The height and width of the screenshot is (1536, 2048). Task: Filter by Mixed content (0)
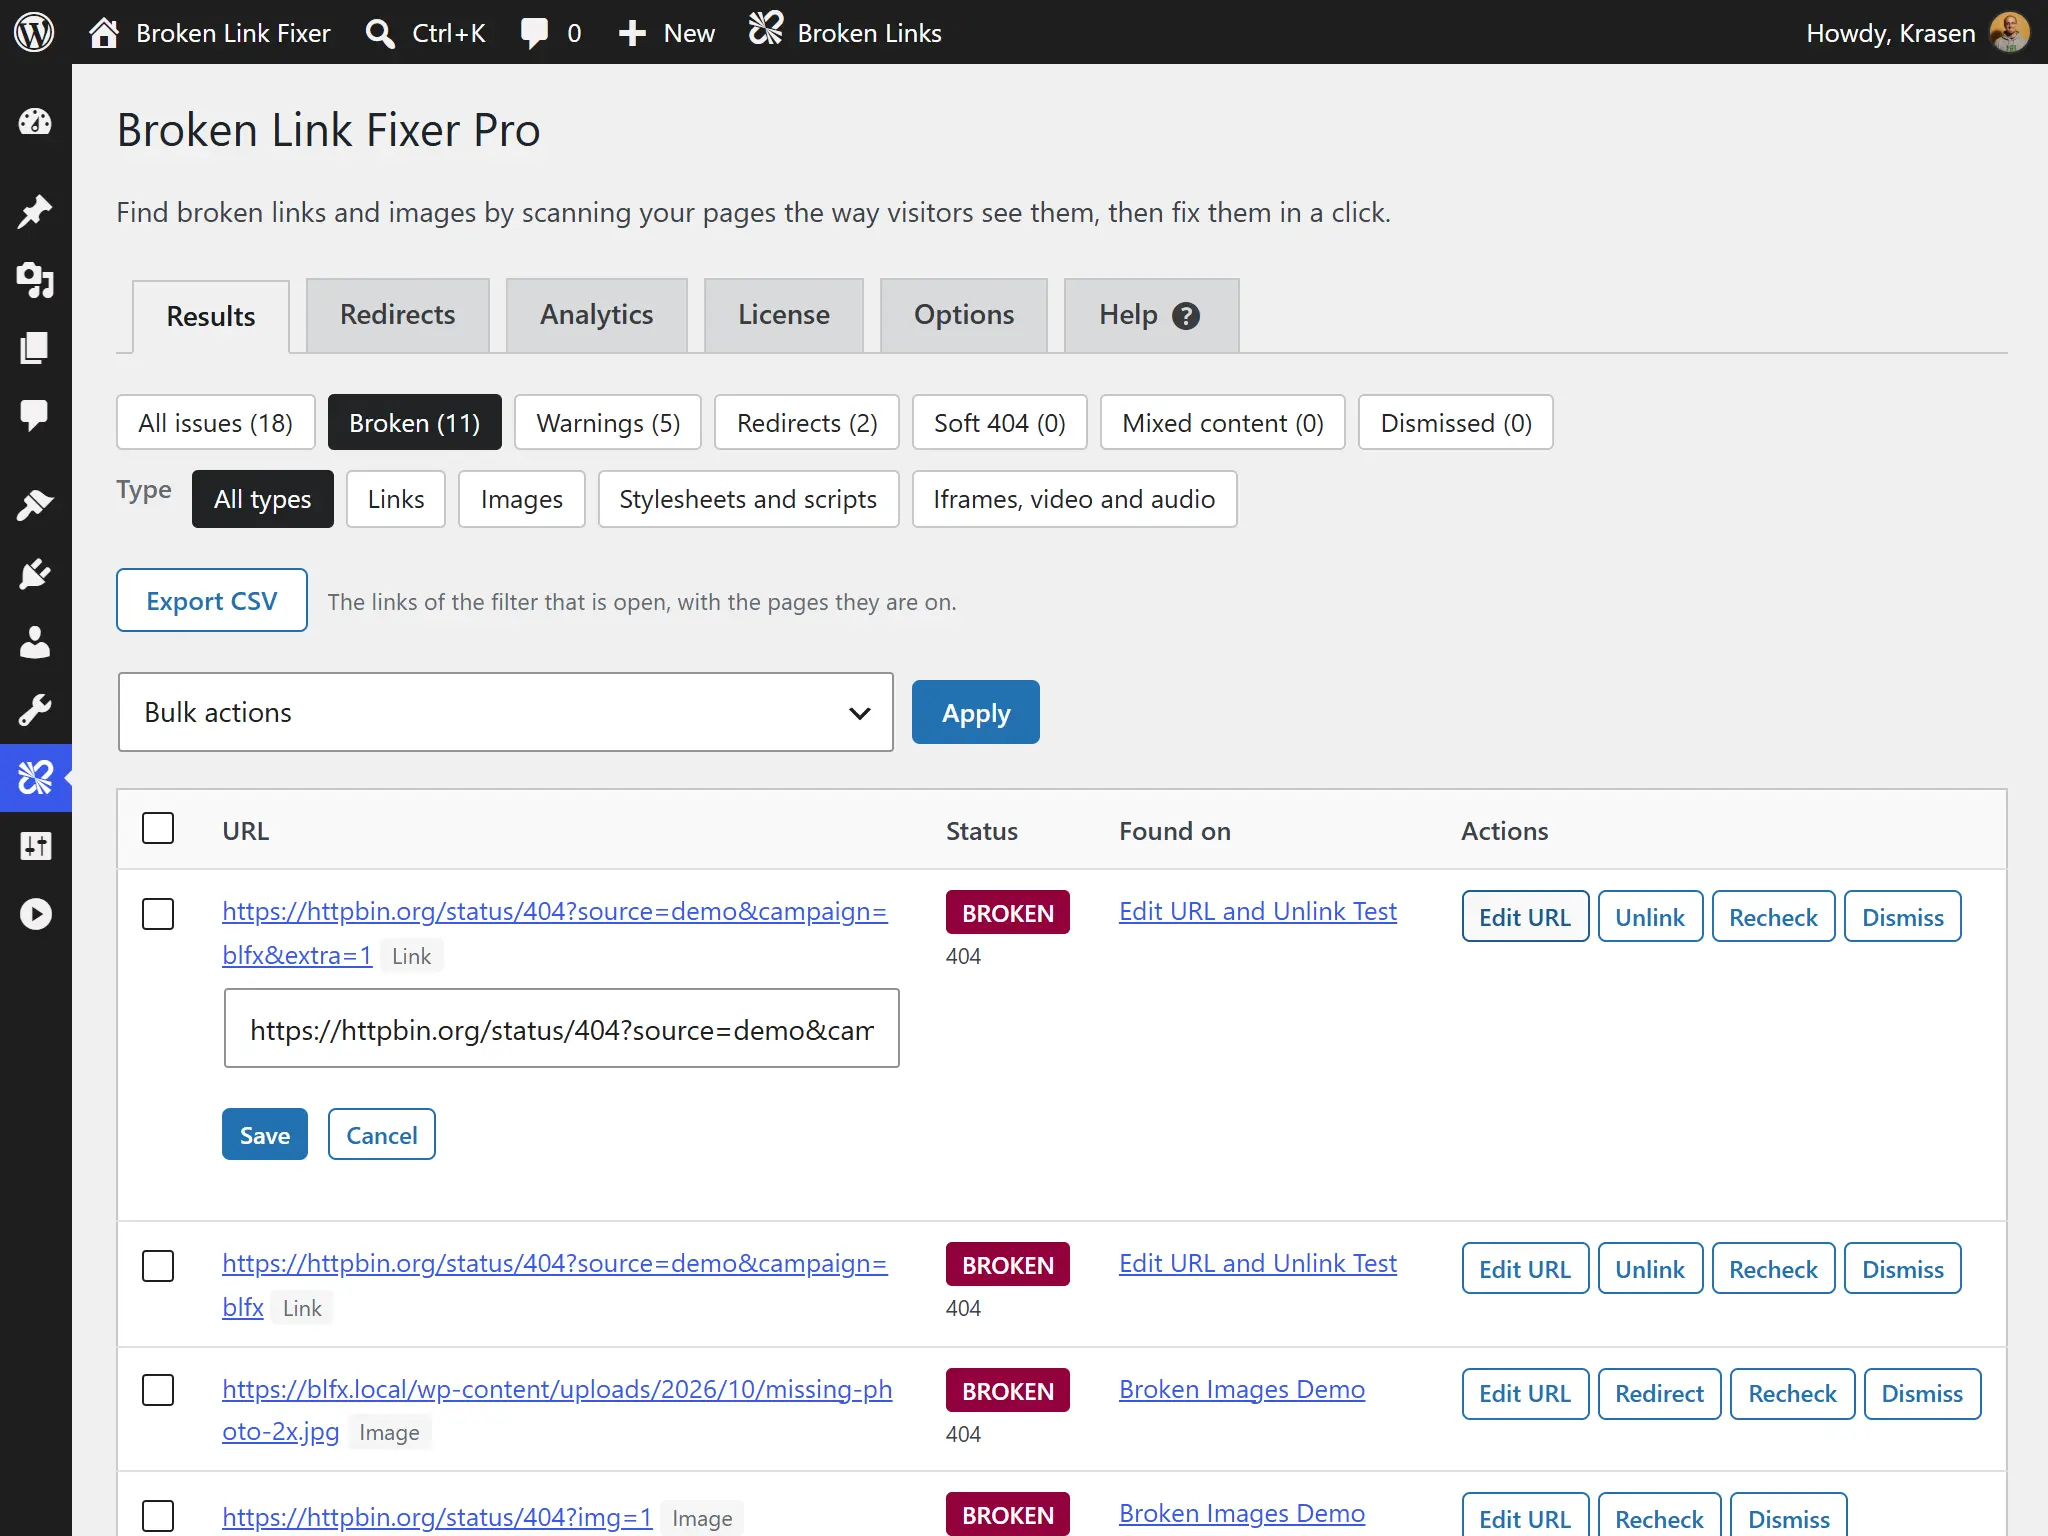[x=1223, y=422]
